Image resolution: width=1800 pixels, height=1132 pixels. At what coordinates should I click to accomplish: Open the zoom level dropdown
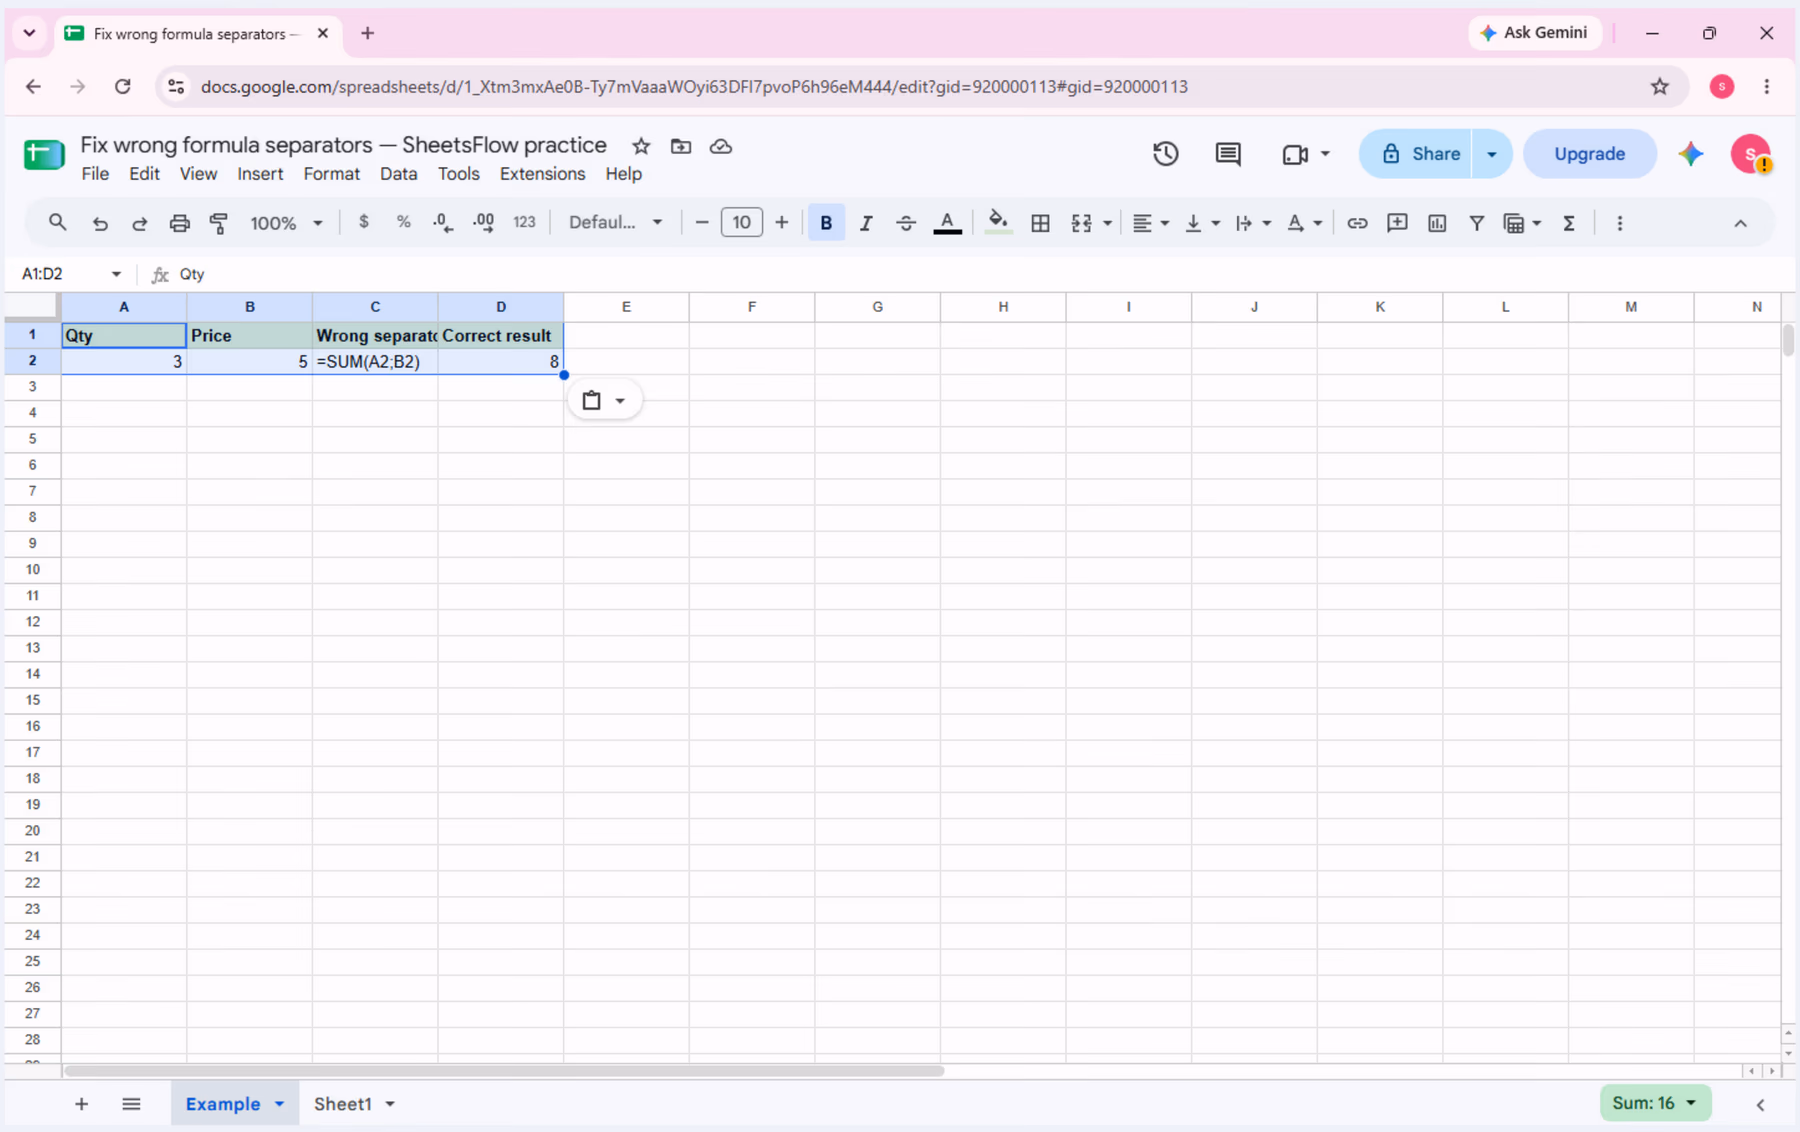286,223
